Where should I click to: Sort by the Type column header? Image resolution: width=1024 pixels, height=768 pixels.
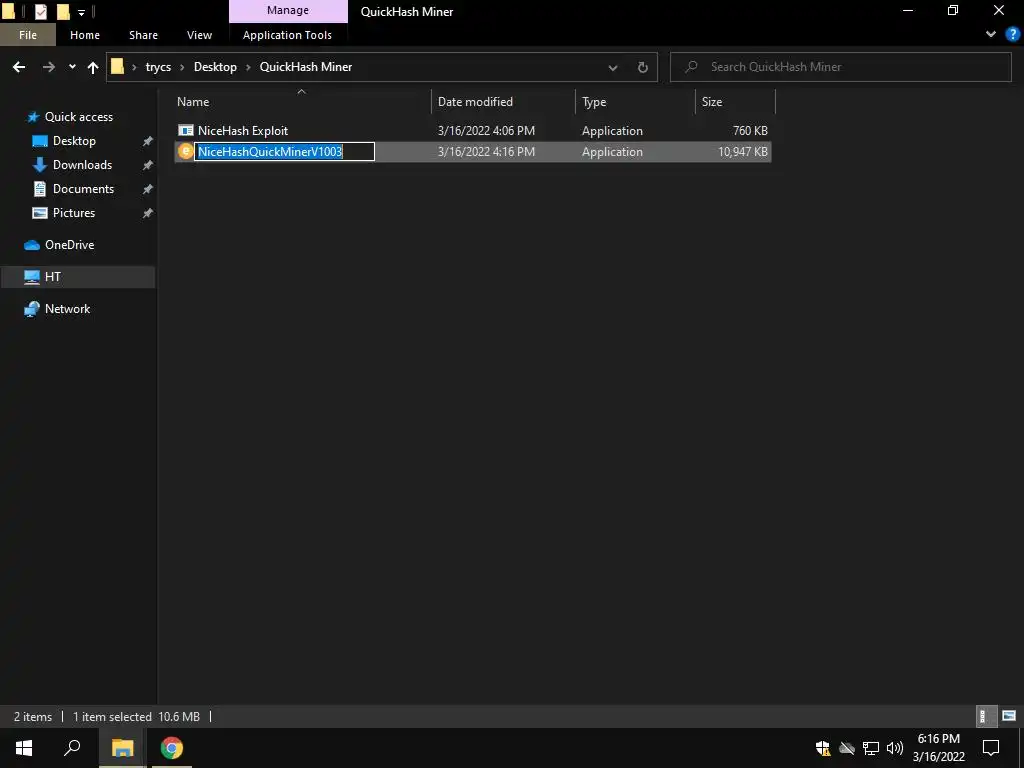click(x=594, y=102)
